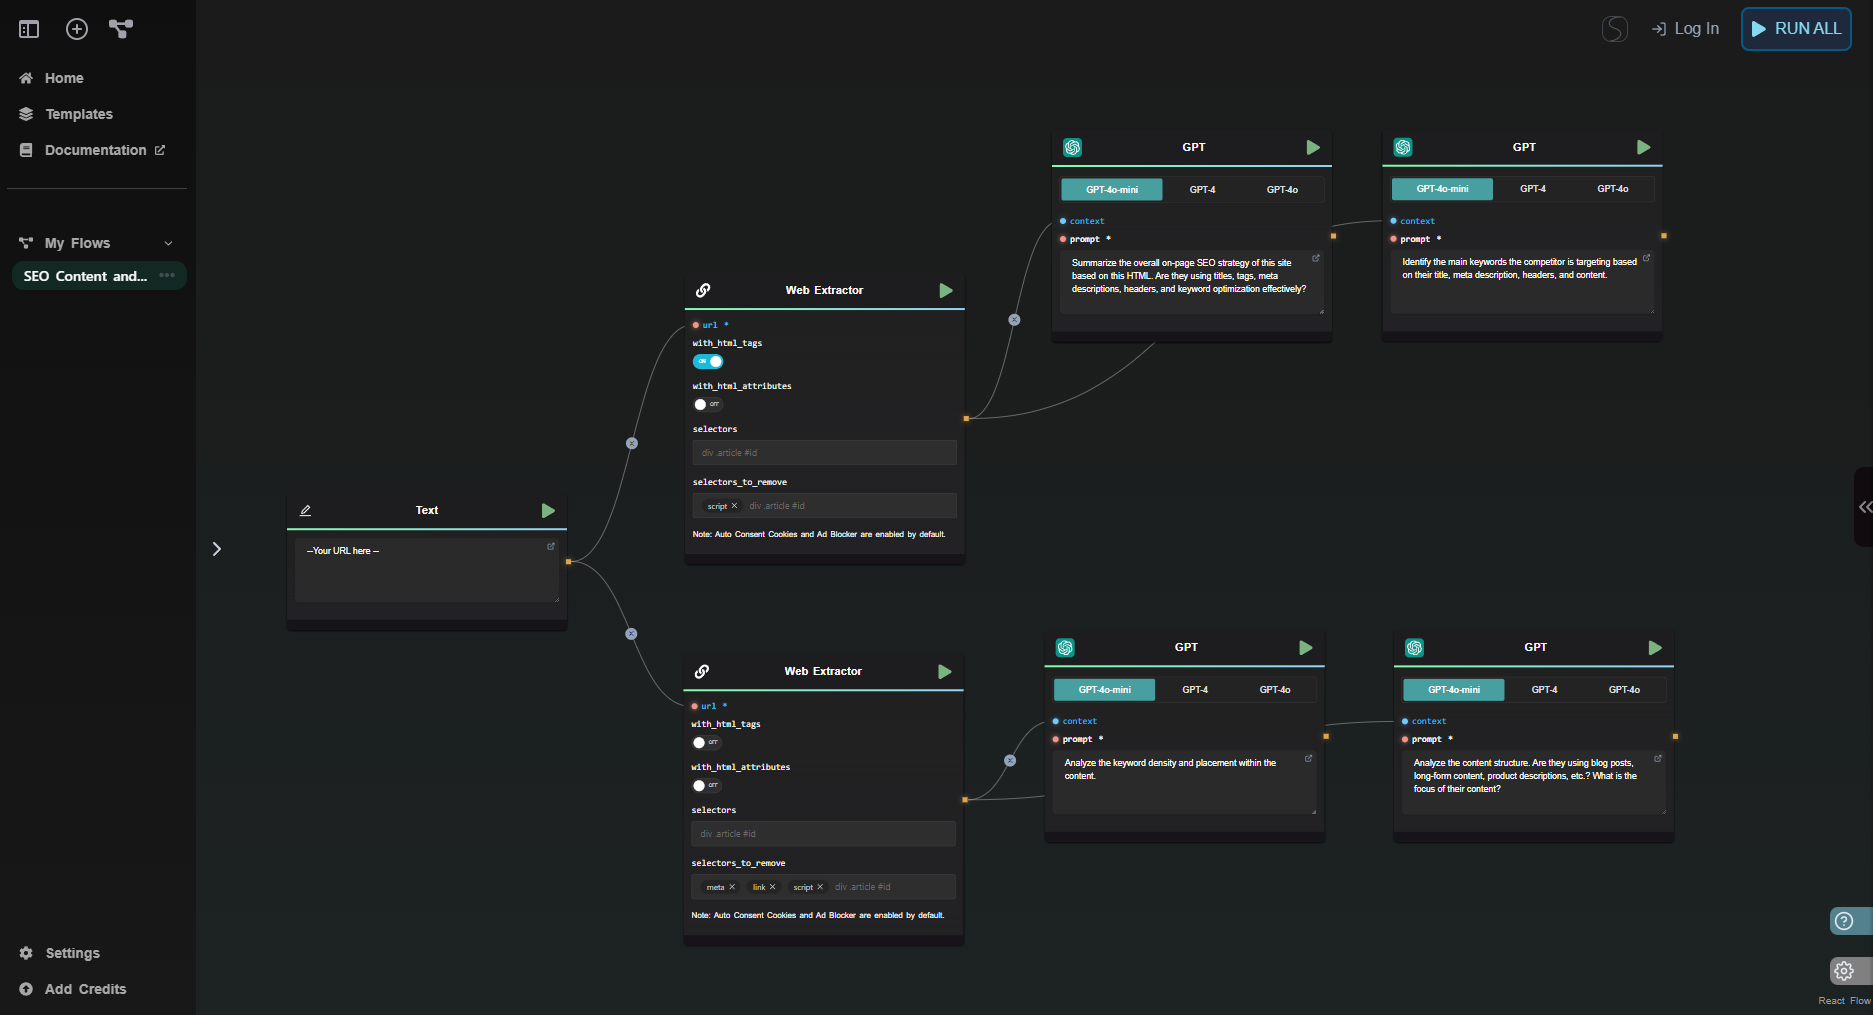The height and width of the screenshot is (1015, 1873).
Task: Remove the meta tag from lower selectors_to_remove
Action: [x=732, y=887]
